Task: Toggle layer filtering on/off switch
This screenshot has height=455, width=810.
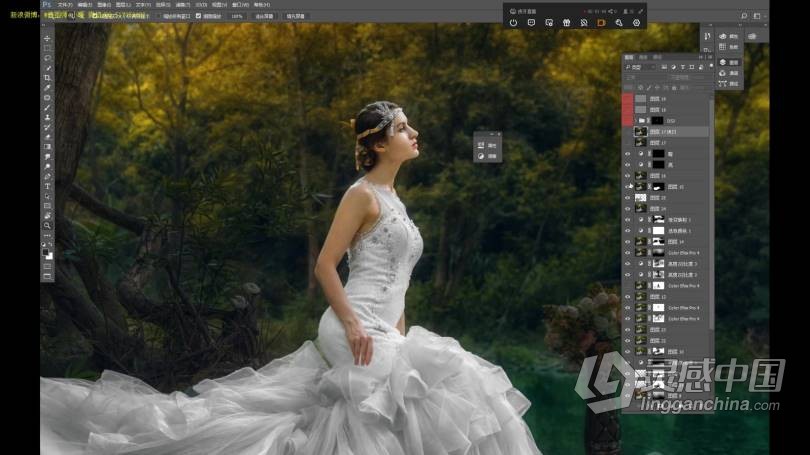Action: (711, 66)
